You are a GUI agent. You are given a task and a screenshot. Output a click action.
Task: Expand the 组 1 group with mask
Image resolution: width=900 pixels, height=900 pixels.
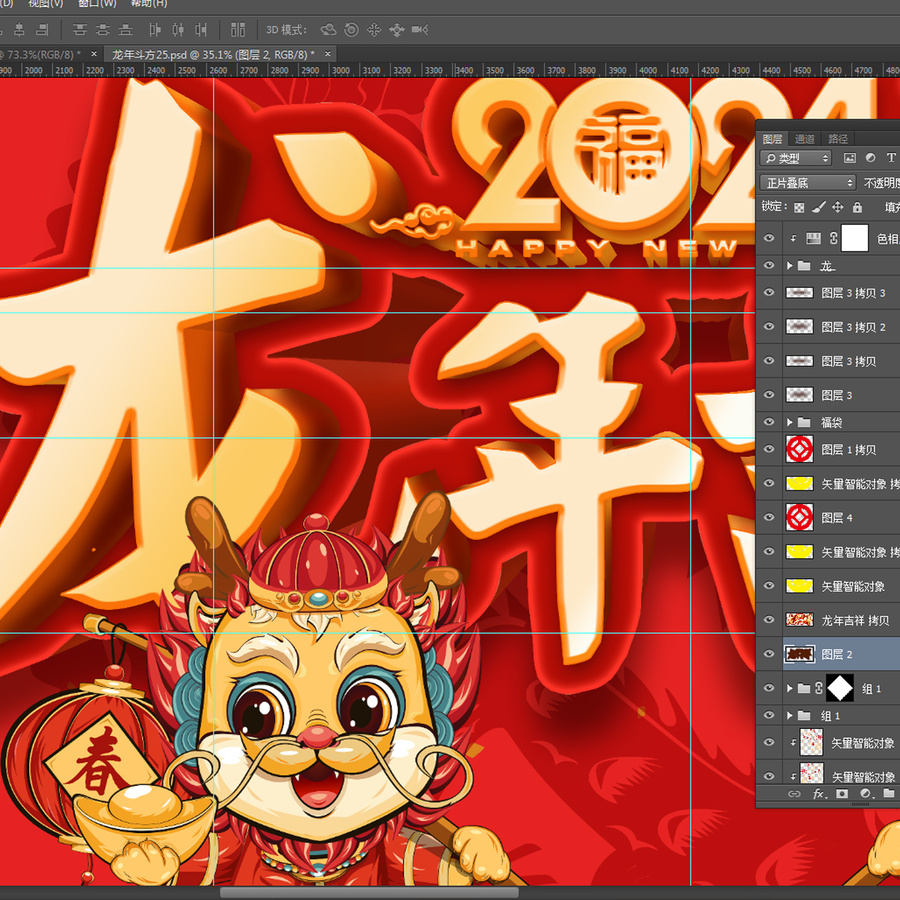coord(790,688)
